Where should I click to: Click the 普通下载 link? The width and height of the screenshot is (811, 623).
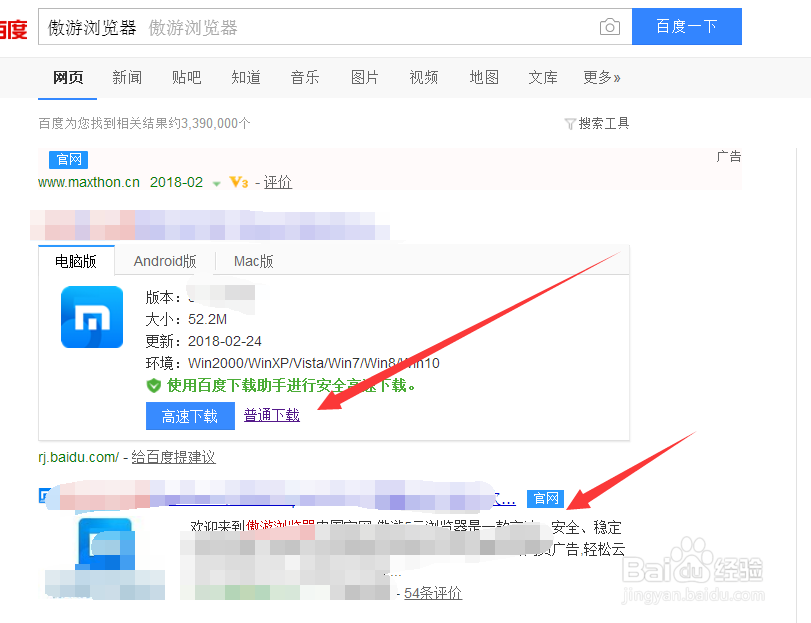click(272, 415)
